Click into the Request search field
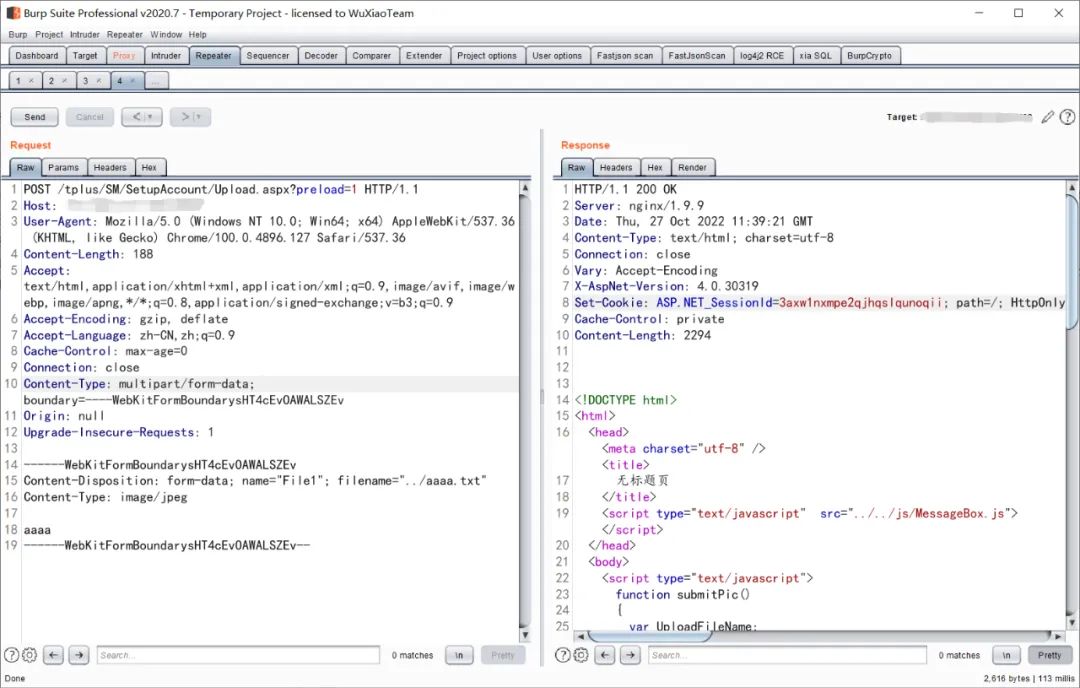This screenshot has width=1080, height=688. point(238,655)
